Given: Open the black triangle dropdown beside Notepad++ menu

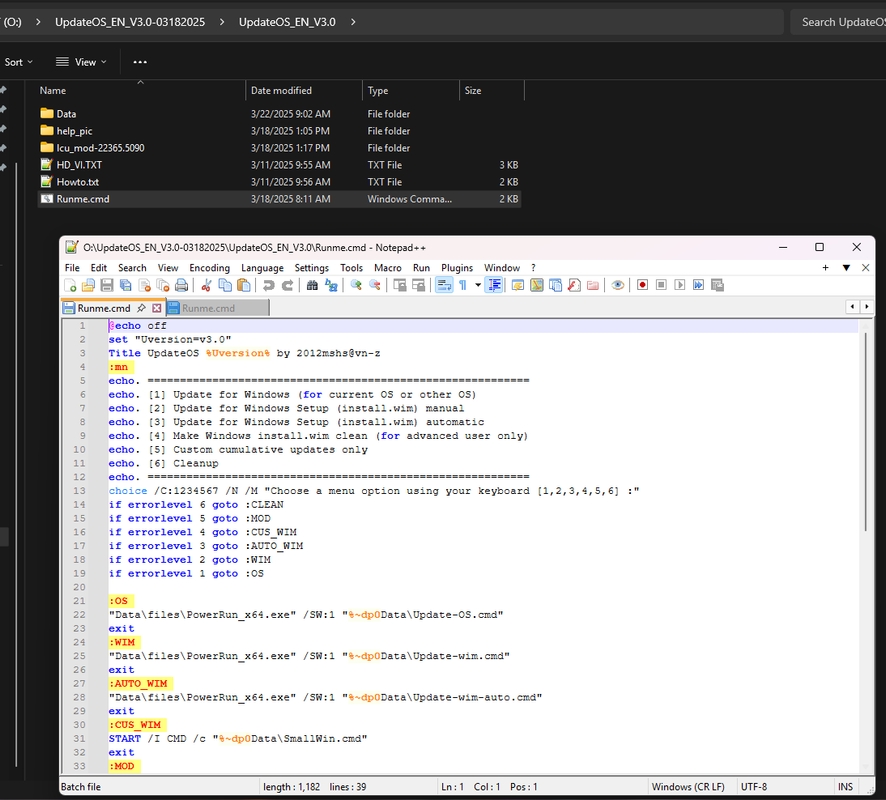Looking at the screenshot, I should click(x=846, y=268).
